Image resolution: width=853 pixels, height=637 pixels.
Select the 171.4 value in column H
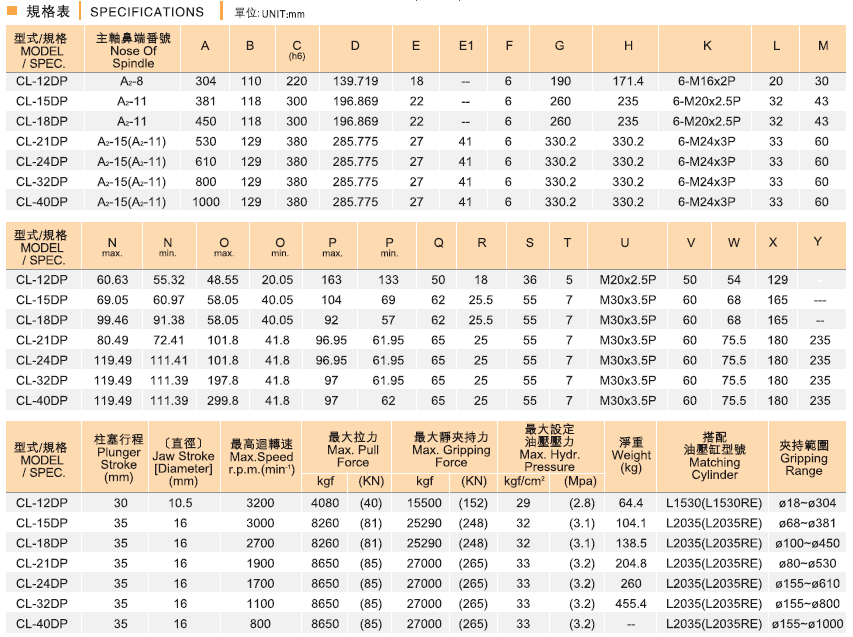[628, 81]
